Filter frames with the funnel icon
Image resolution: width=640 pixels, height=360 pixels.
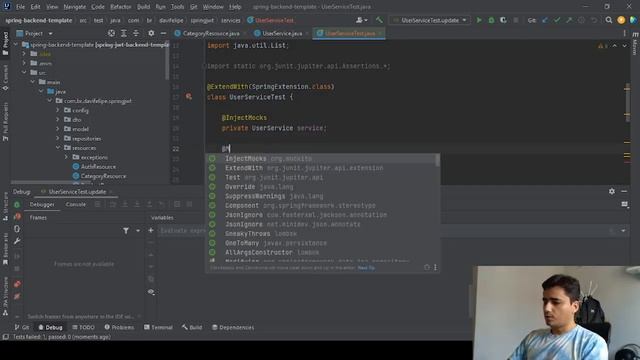click(x=126, y=231)
